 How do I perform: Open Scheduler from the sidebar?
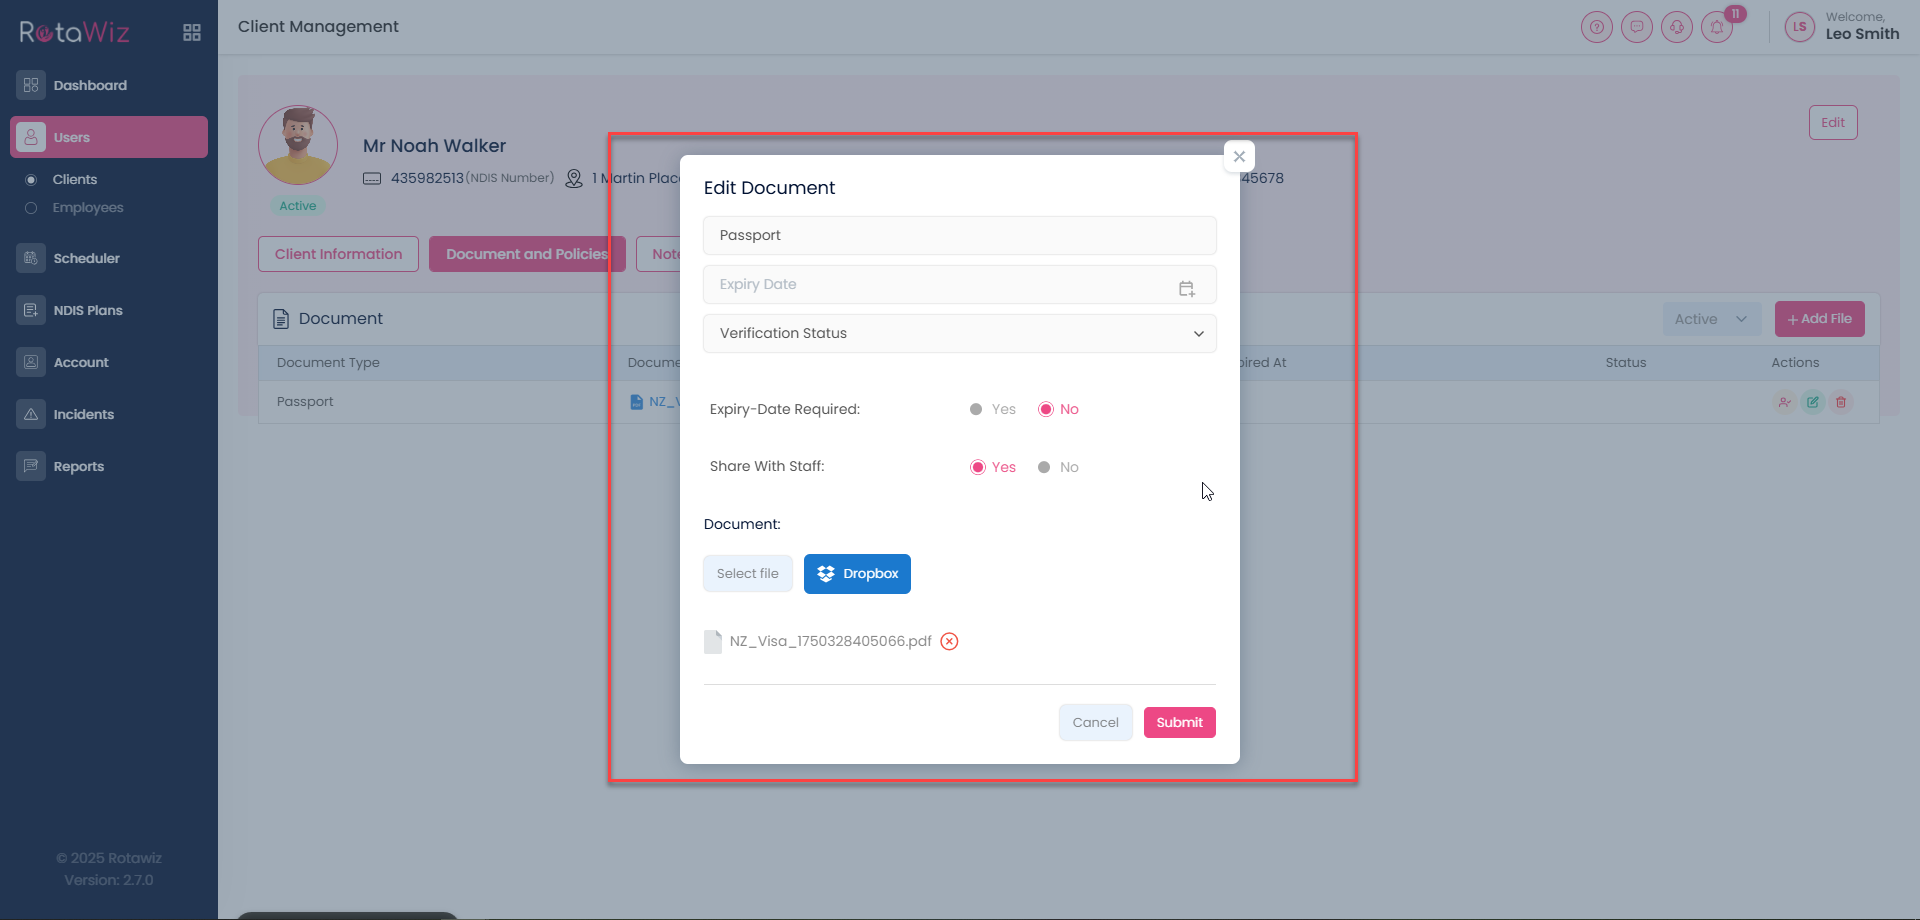[x=86, y=258]
